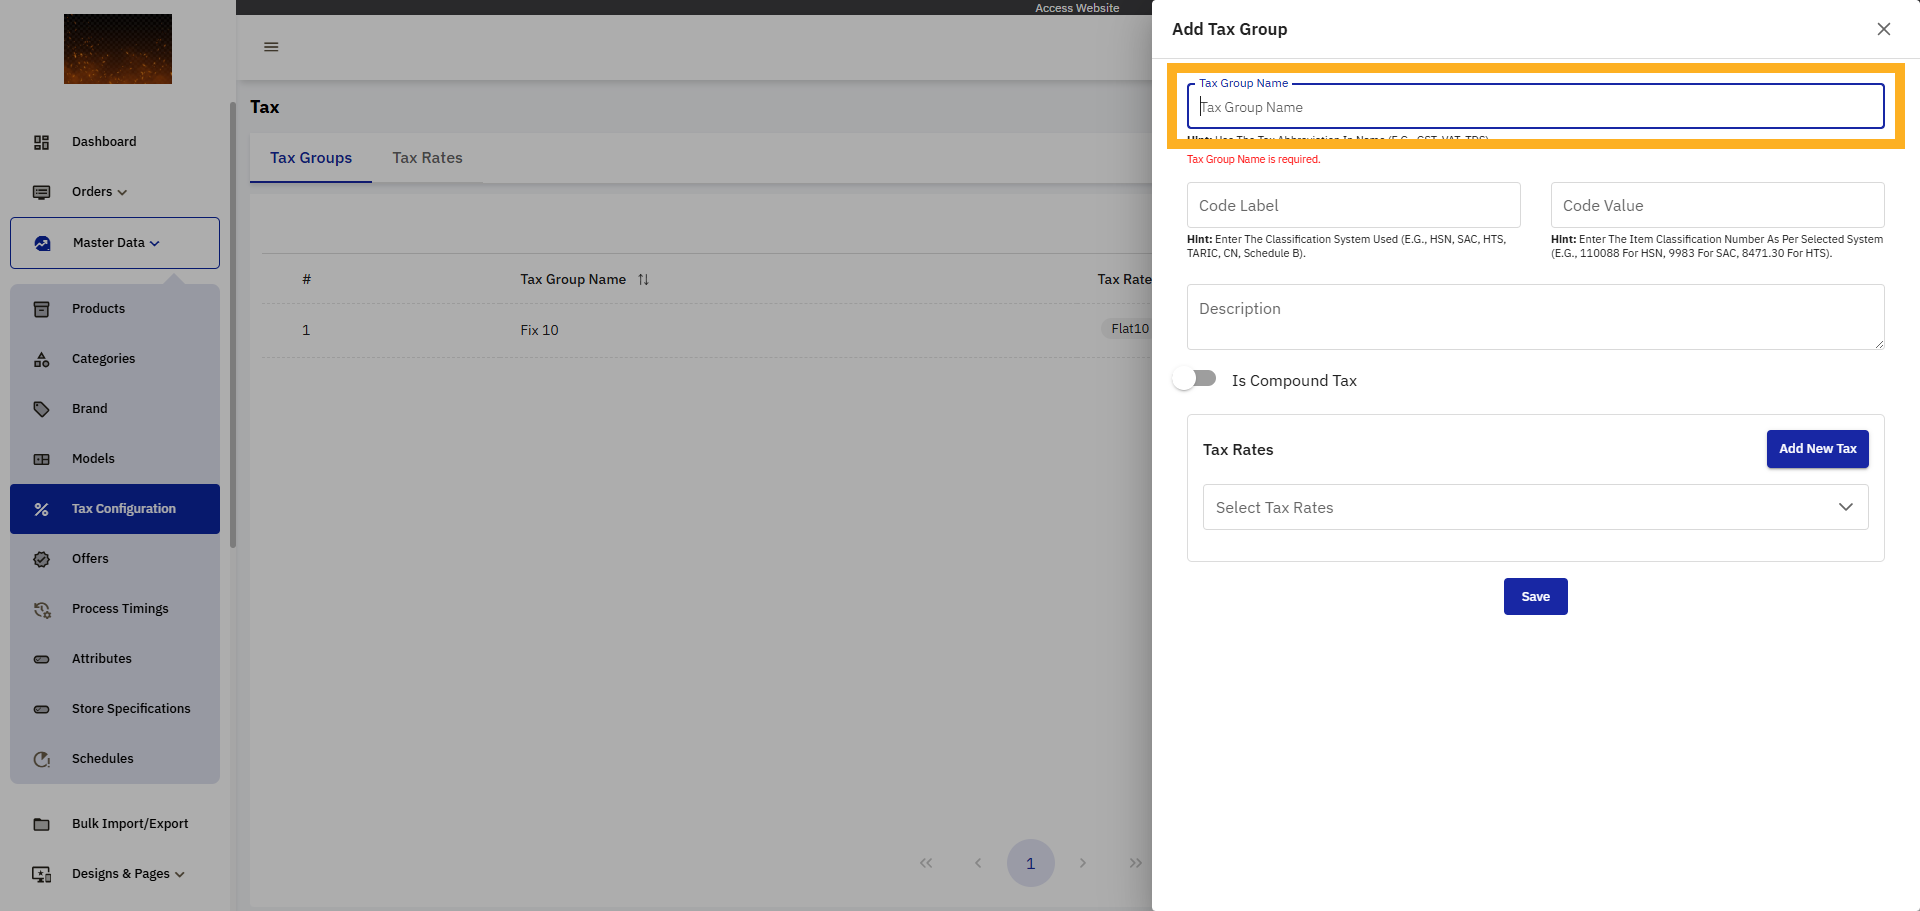The width and height of the screenshot is (1920, 911).
Task: Click the Add New Tax button
Action: (1817, 449)
